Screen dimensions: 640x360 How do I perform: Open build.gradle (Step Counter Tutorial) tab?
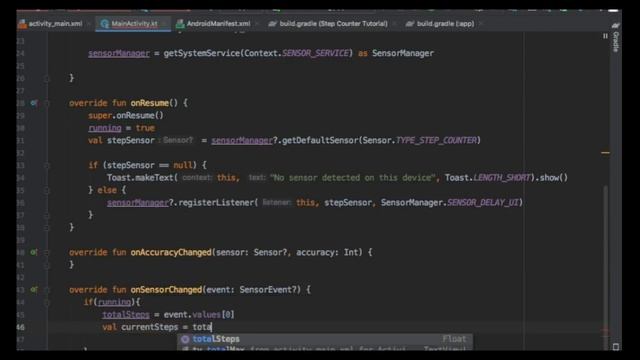[333, 24]
